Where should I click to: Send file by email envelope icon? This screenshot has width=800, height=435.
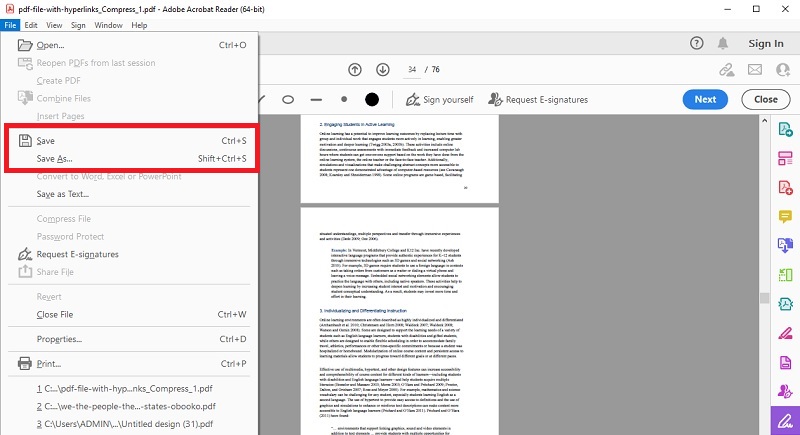[x=755, y=70]
